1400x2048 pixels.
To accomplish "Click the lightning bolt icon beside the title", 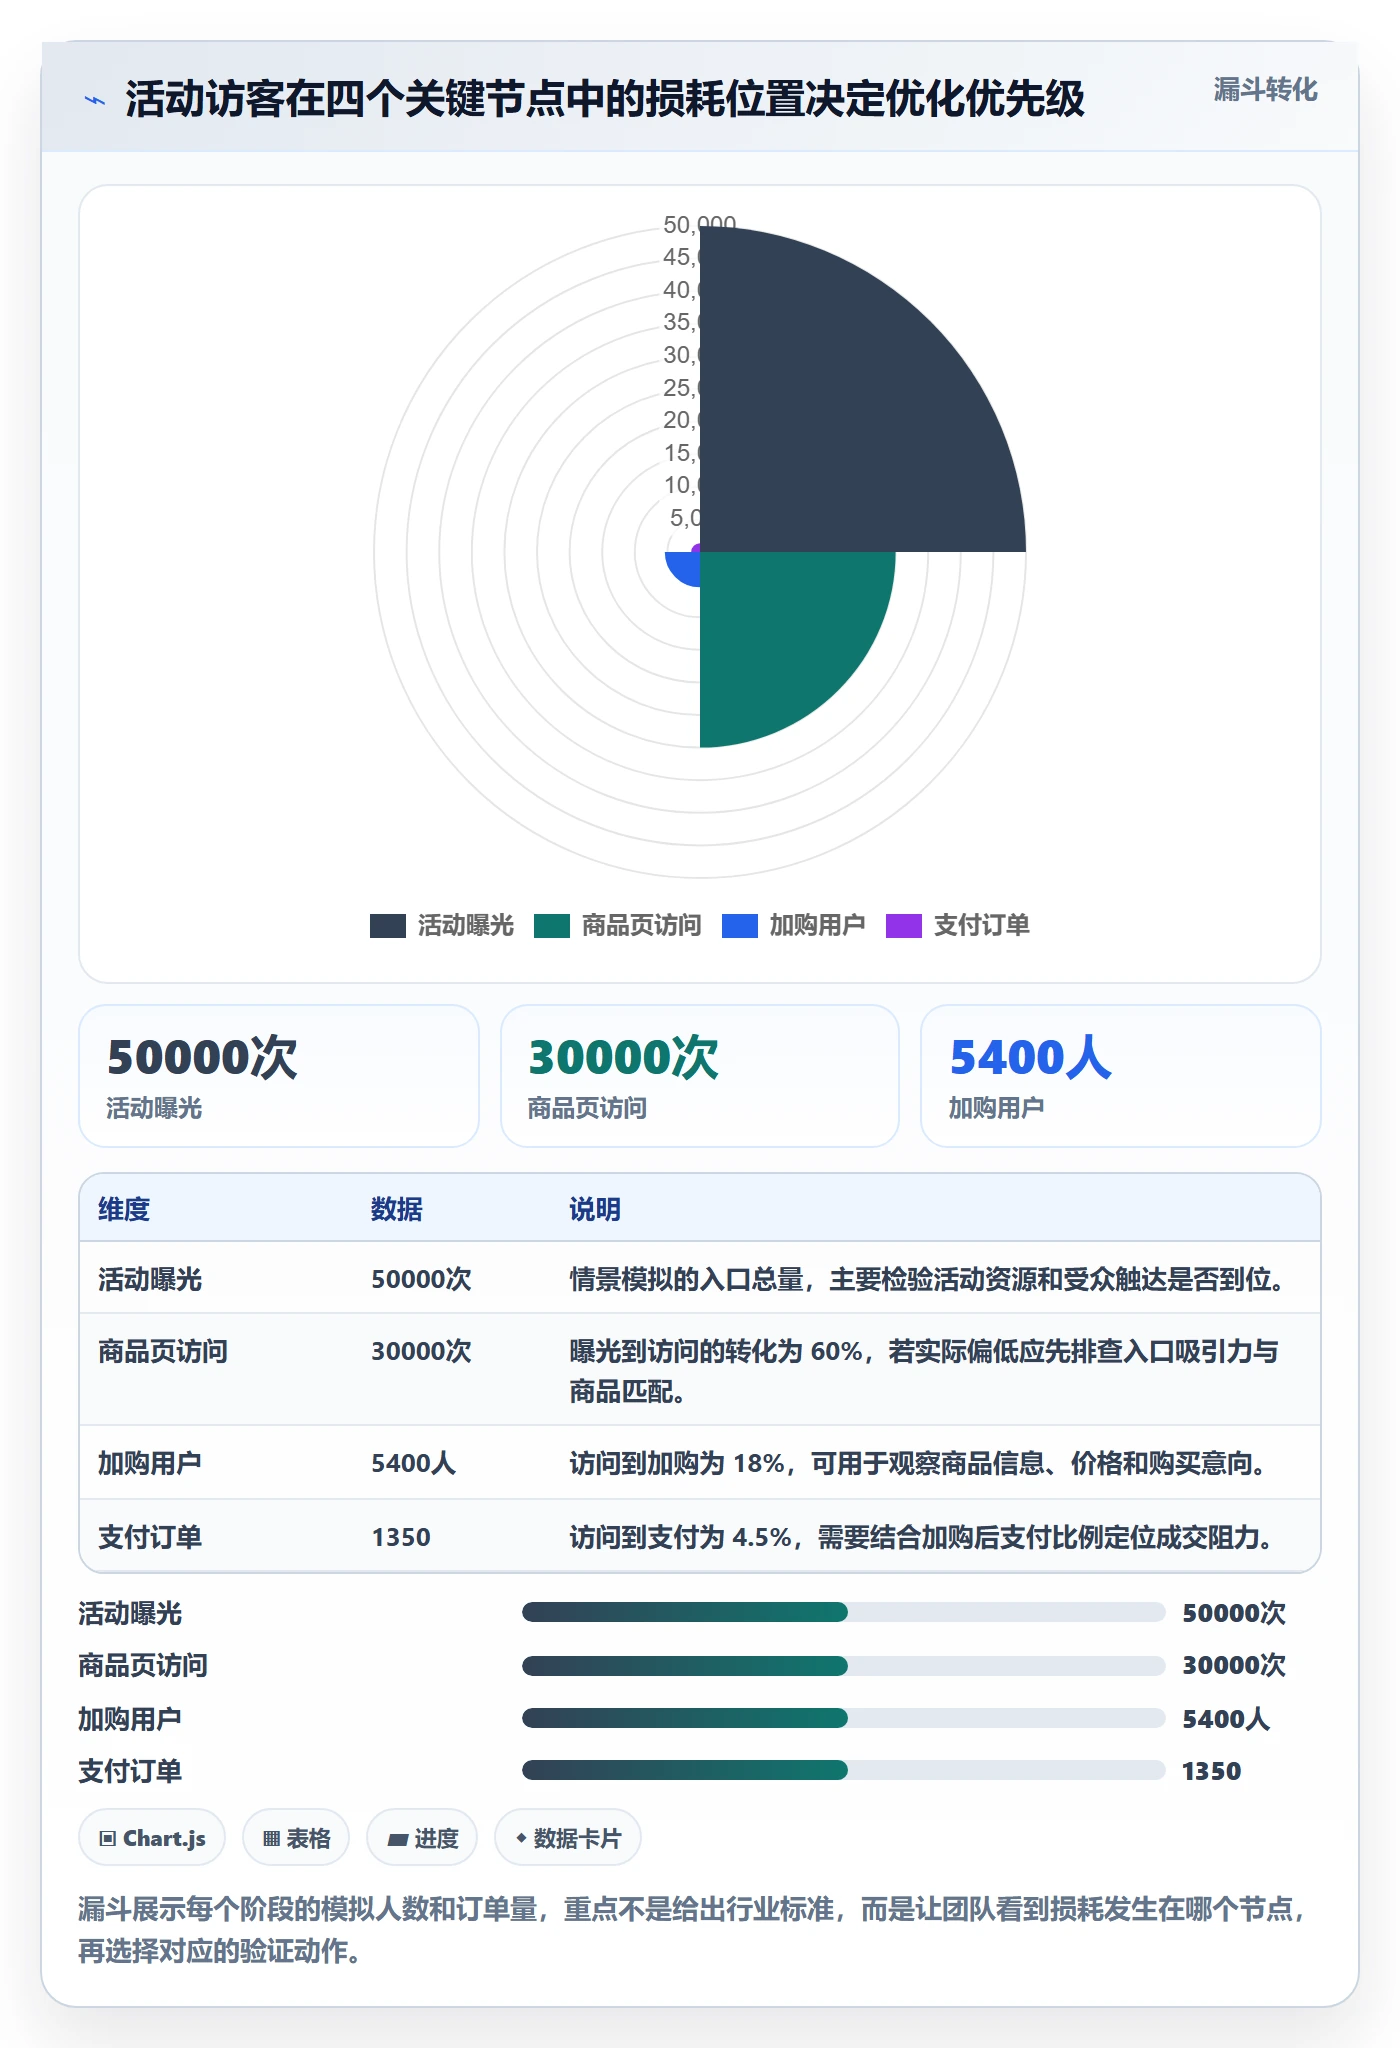I will coord(95,100).
